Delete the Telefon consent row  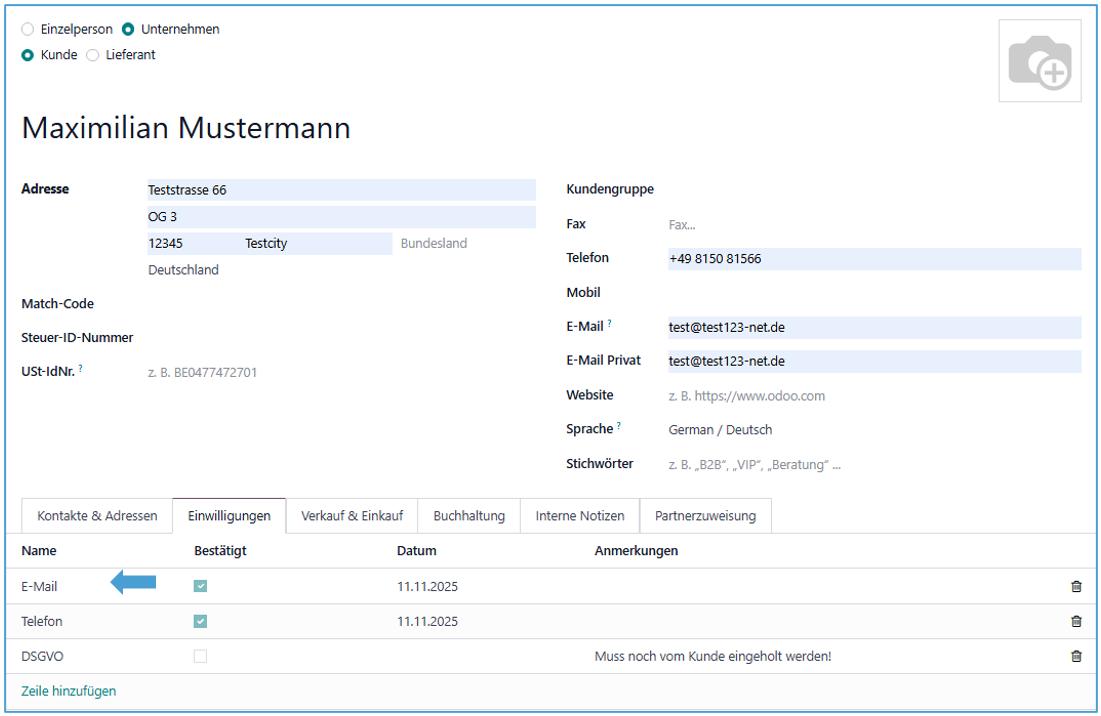(x=1076, y=622)
